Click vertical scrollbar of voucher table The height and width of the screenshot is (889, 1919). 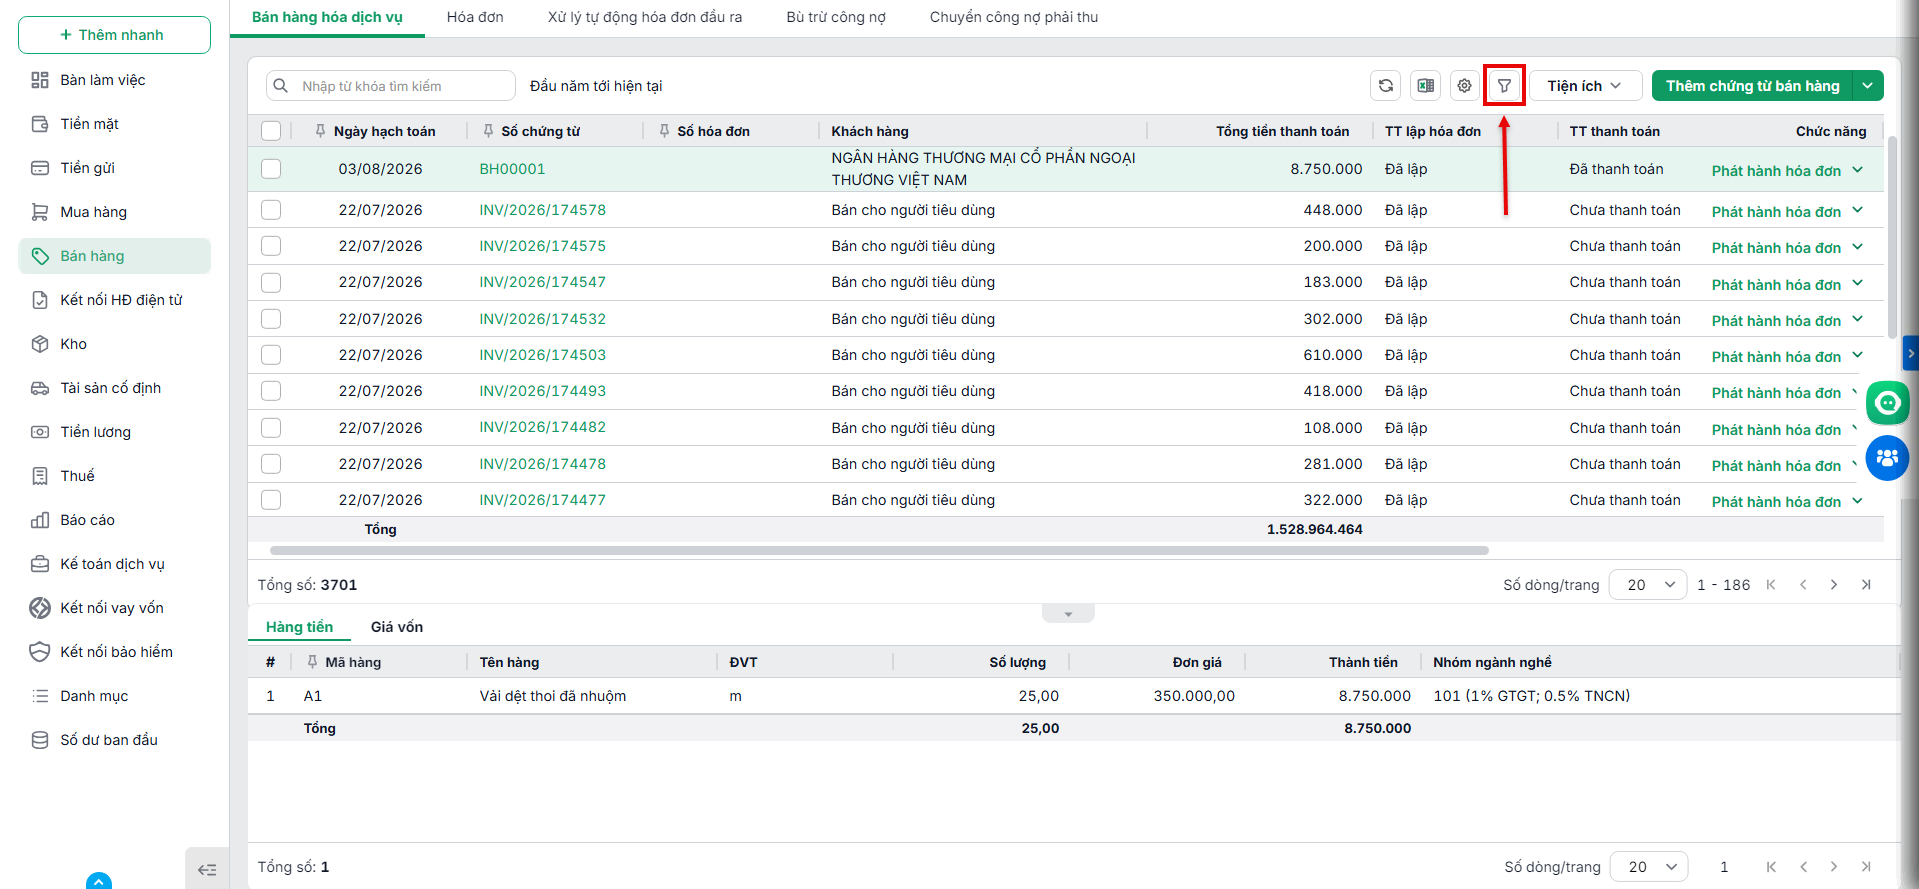point(1892,238)
